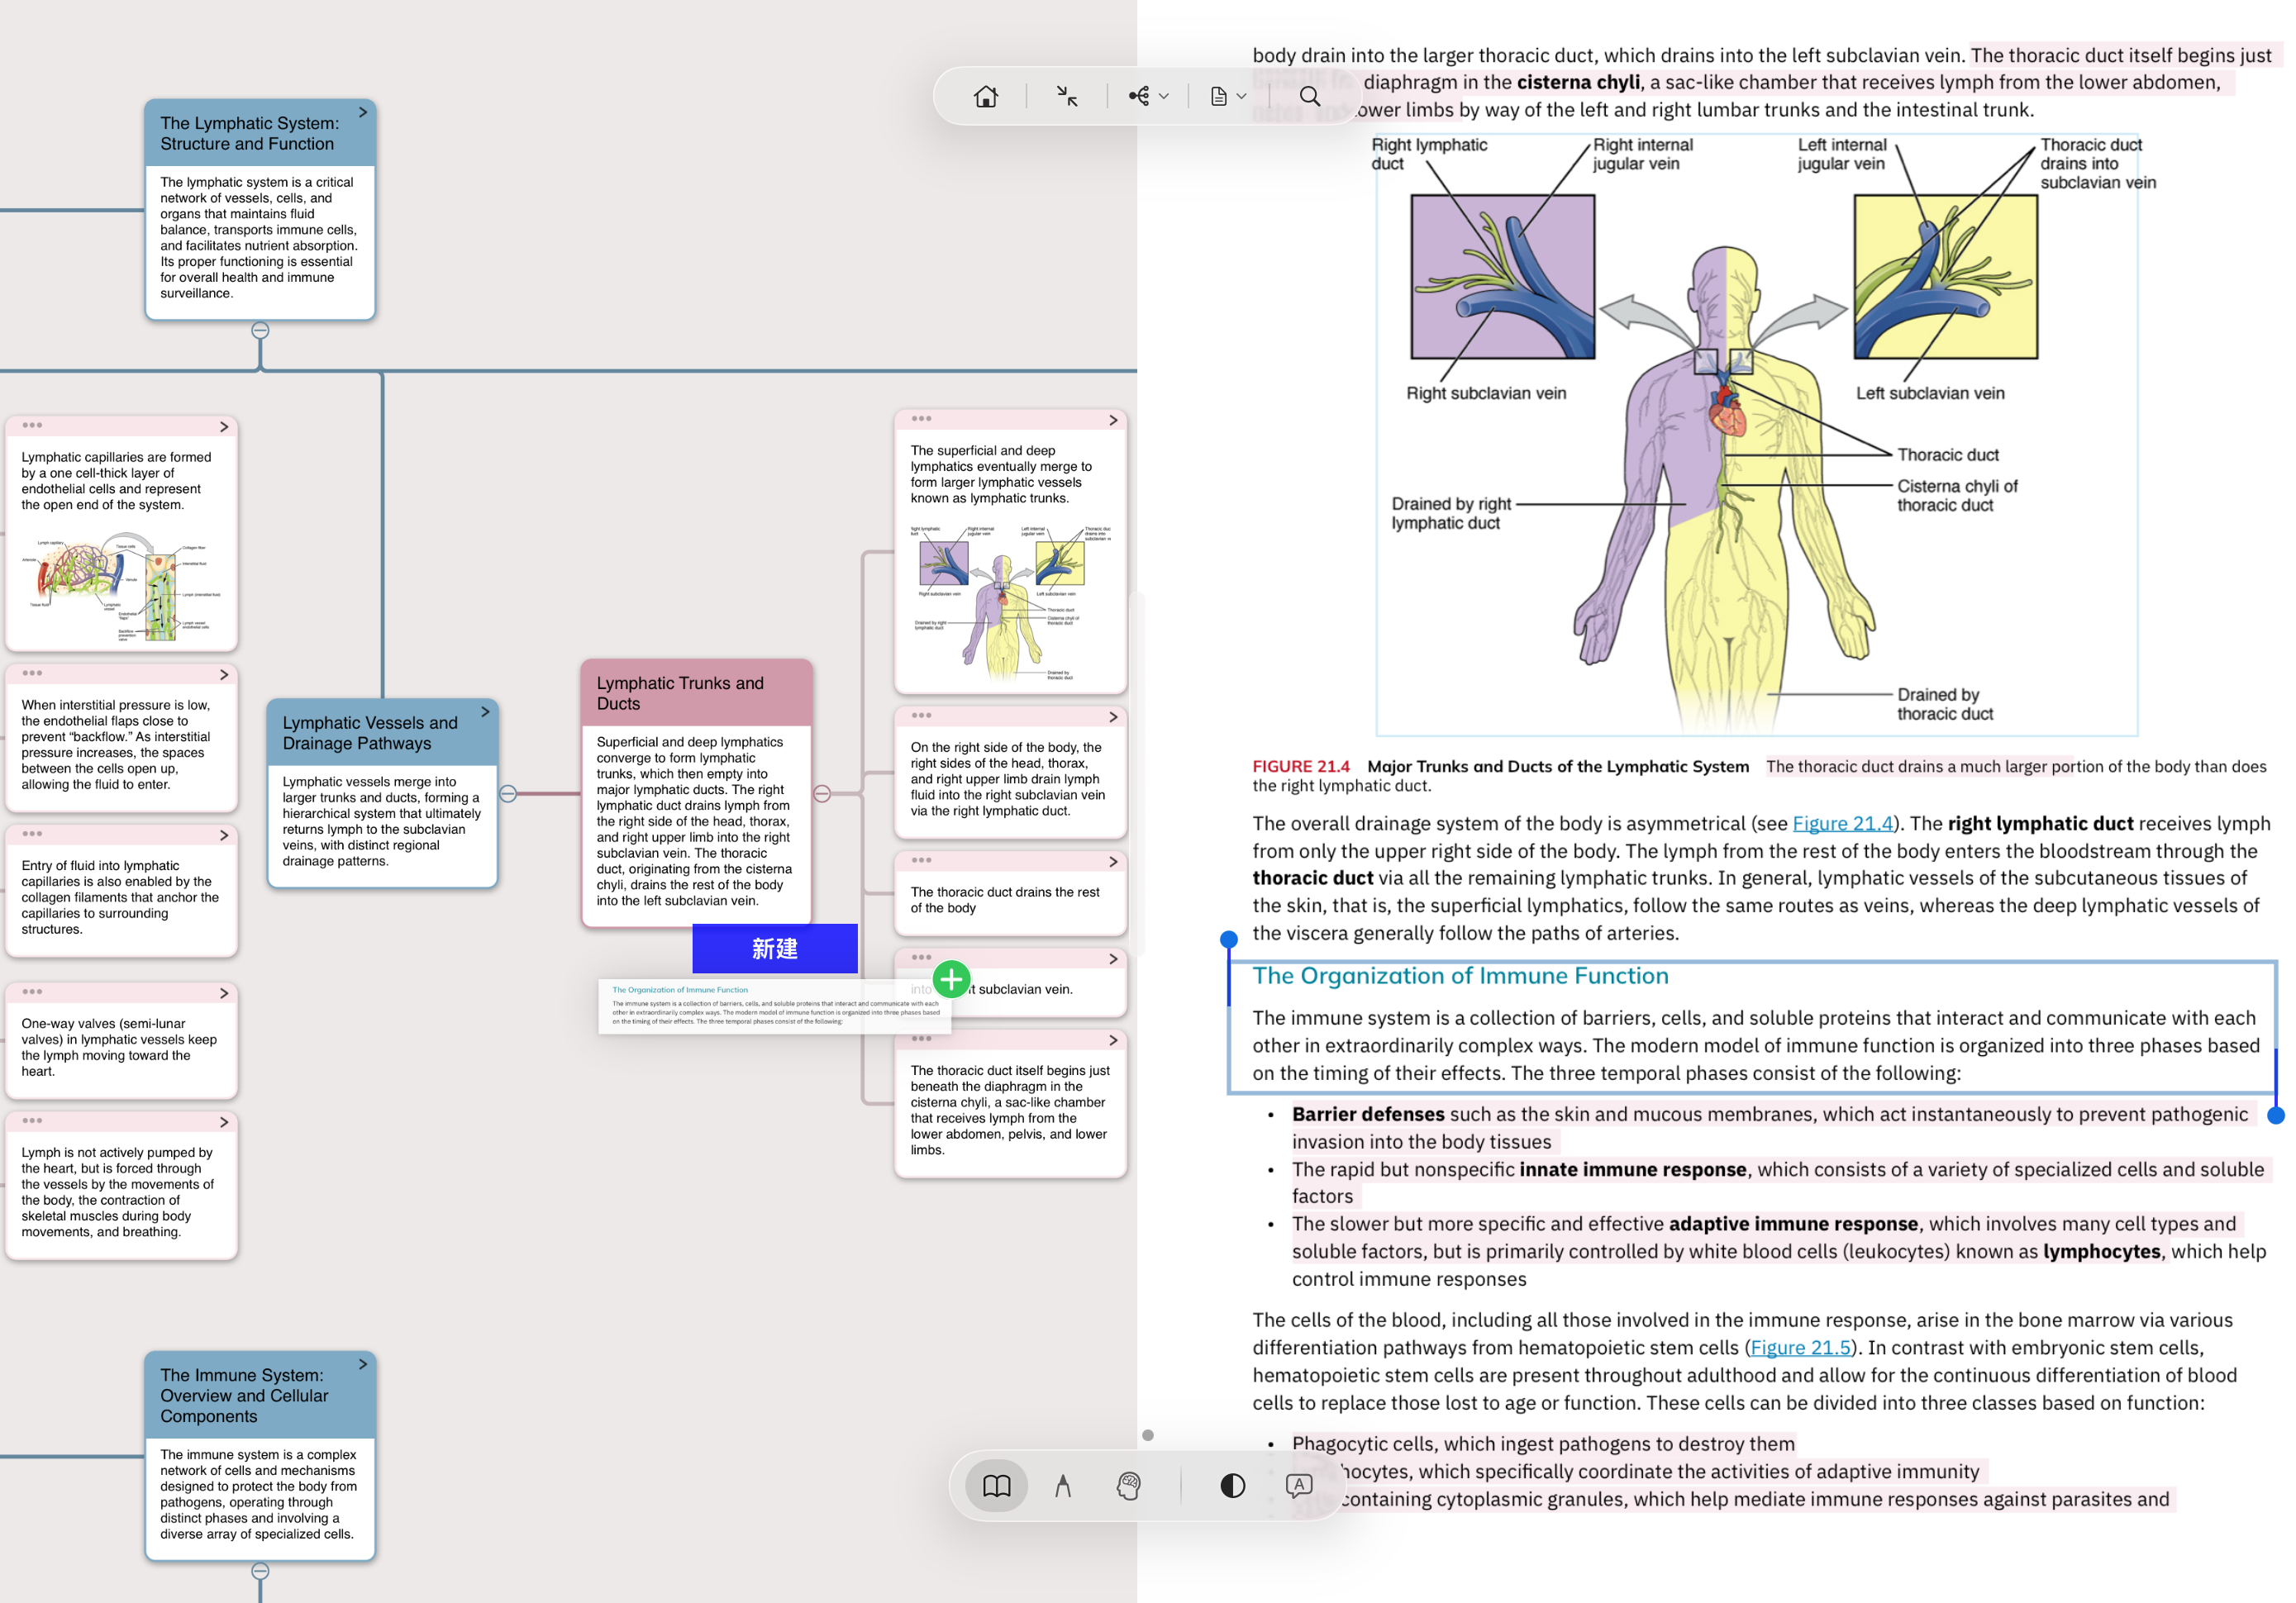This screenshot has height=1603, width=2296.
Task: Click the bottom selection handle dot
Action: 2276,1115
